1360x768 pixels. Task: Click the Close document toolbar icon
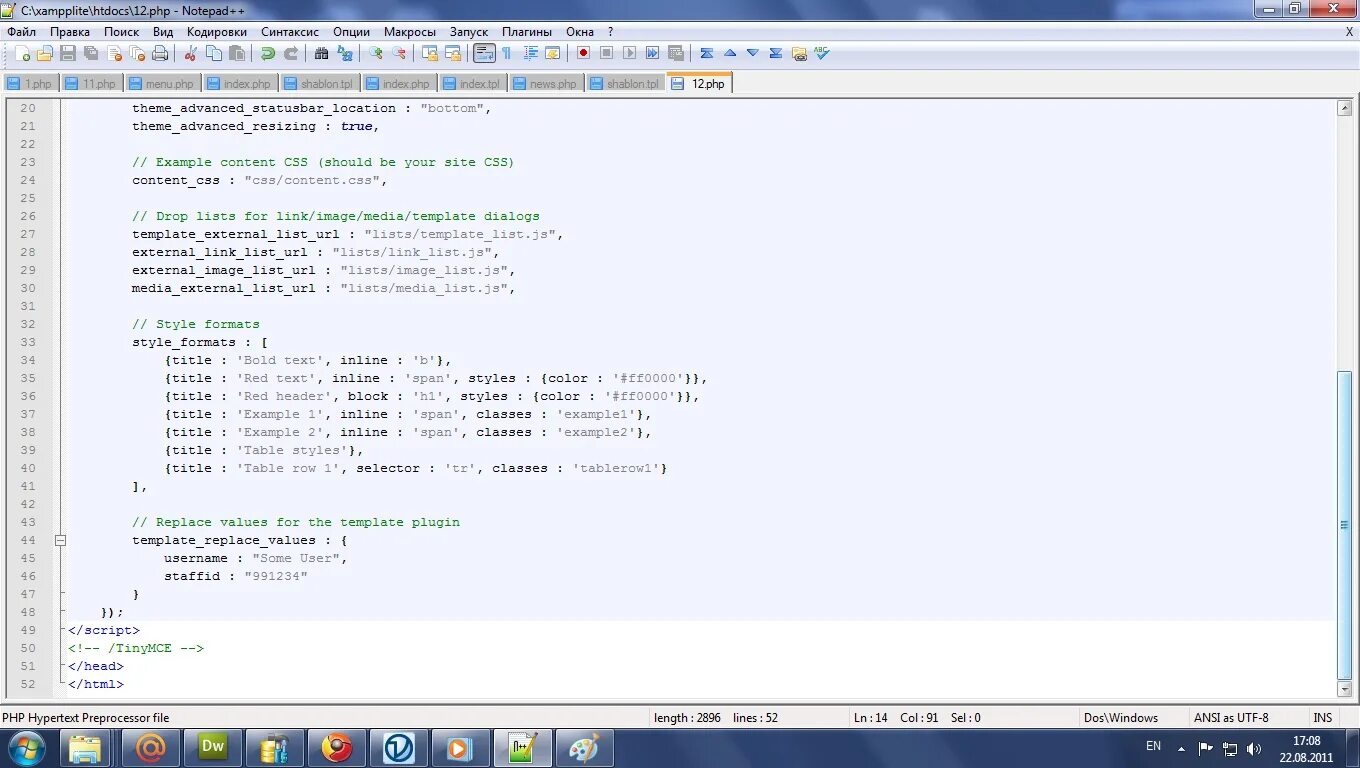click(x=114, y=53)
